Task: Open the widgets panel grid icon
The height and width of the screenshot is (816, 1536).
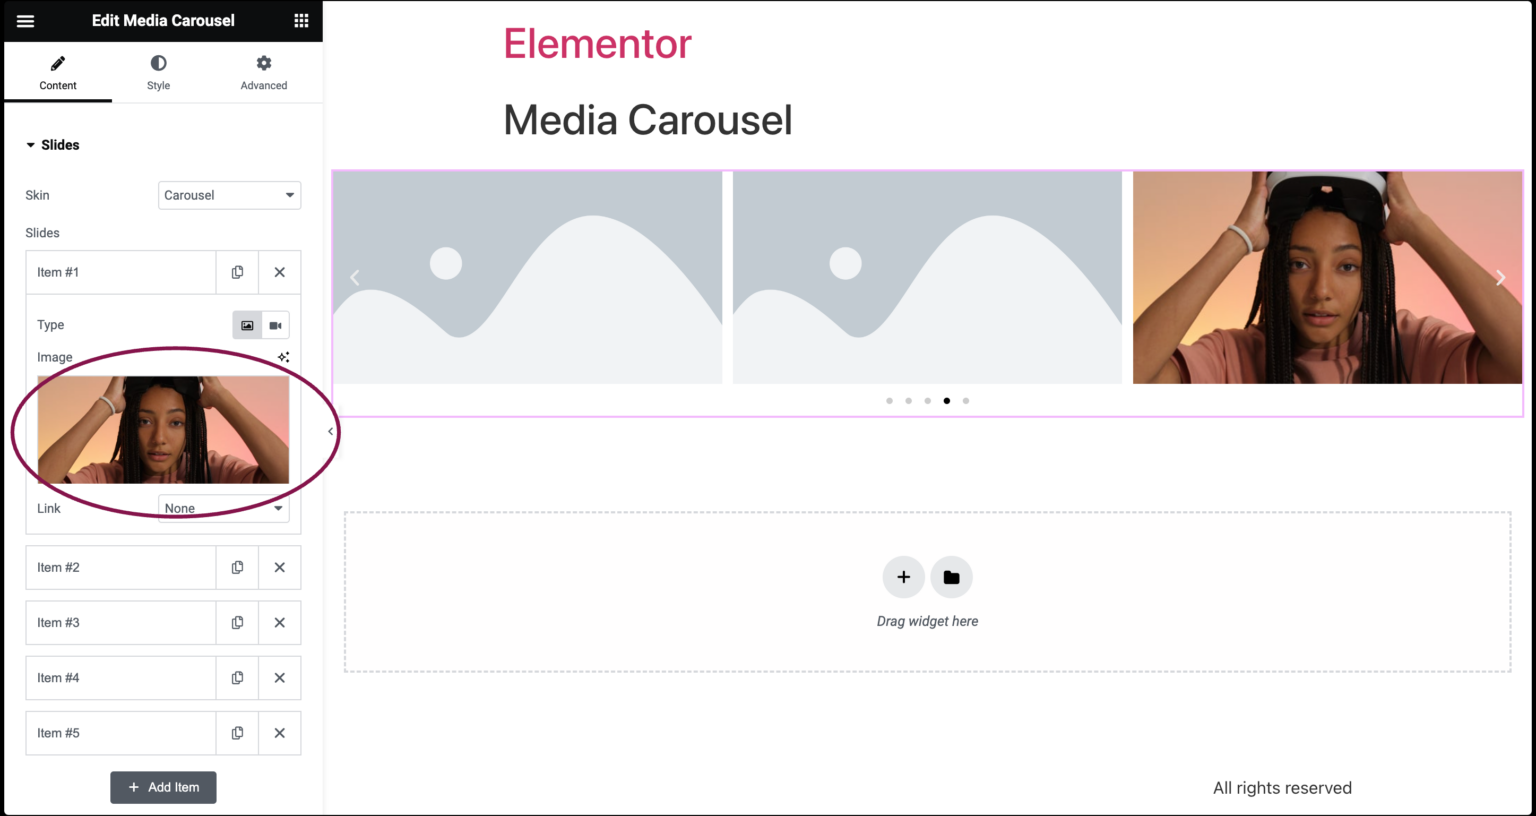Action: pyautogui.click(x=301, y=20)
